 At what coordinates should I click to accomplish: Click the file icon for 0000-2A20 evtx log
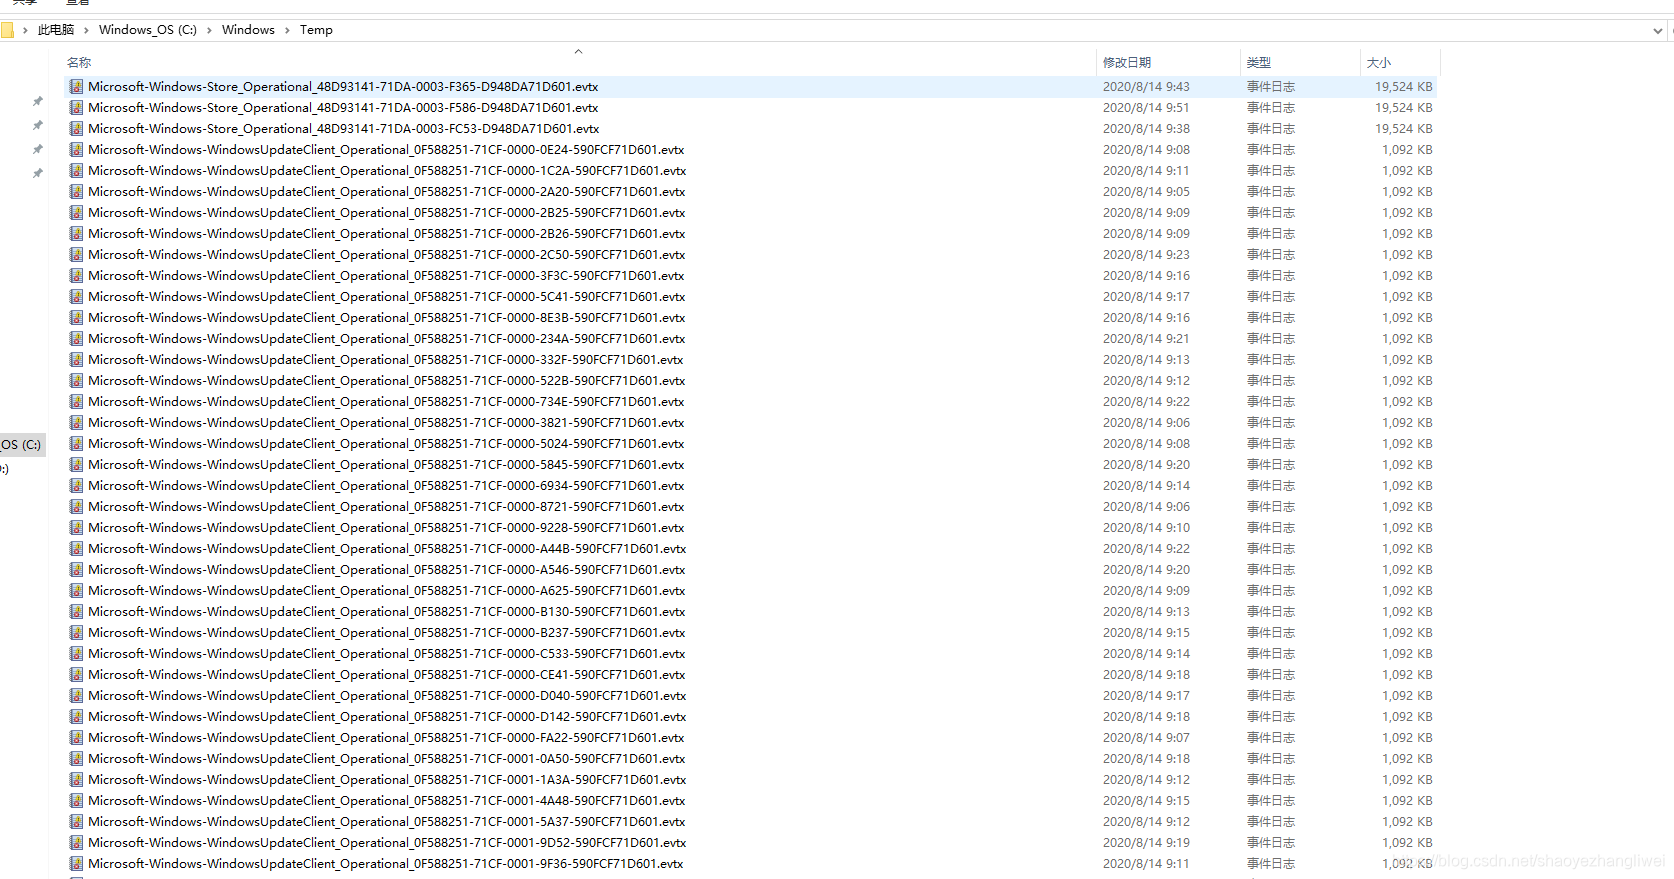[x=76, y=192]
